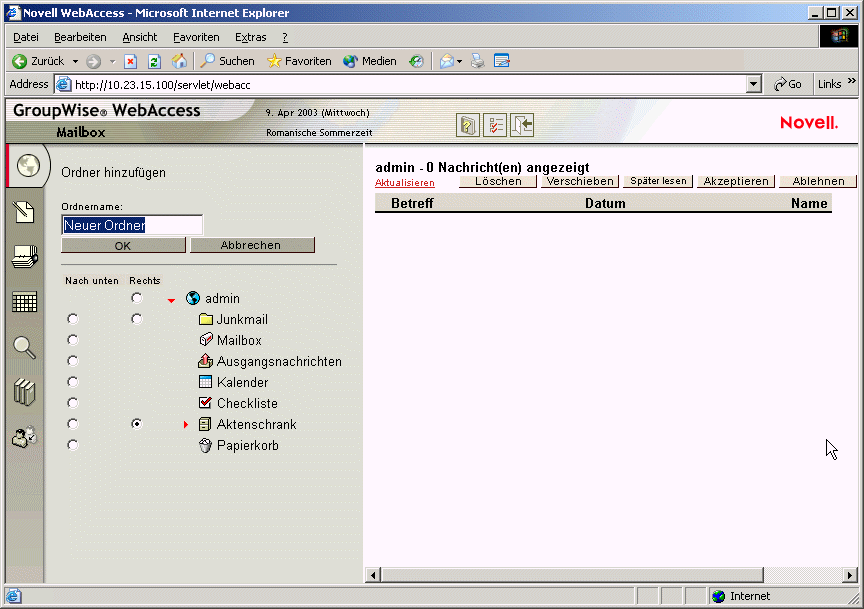Open the proxy users sidebar icon

click(24, 437)
